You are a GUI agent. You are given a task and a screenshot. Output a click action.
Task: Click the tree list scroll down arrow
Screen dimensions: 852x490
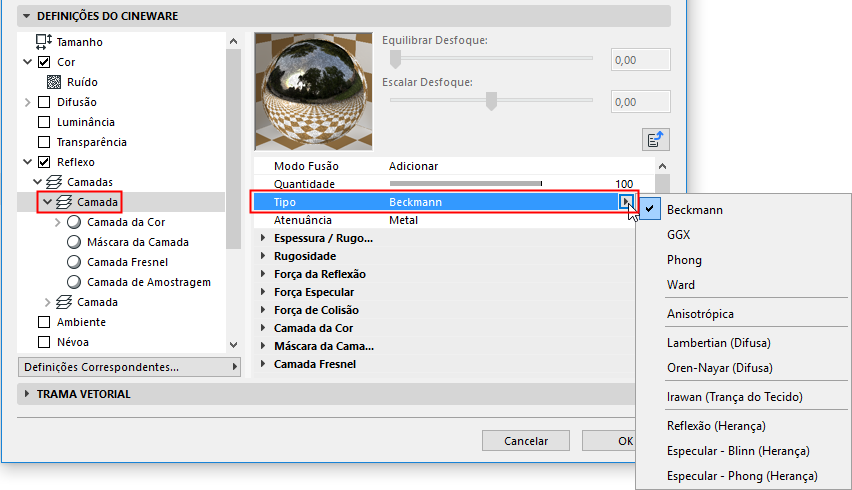coord(234,344)
